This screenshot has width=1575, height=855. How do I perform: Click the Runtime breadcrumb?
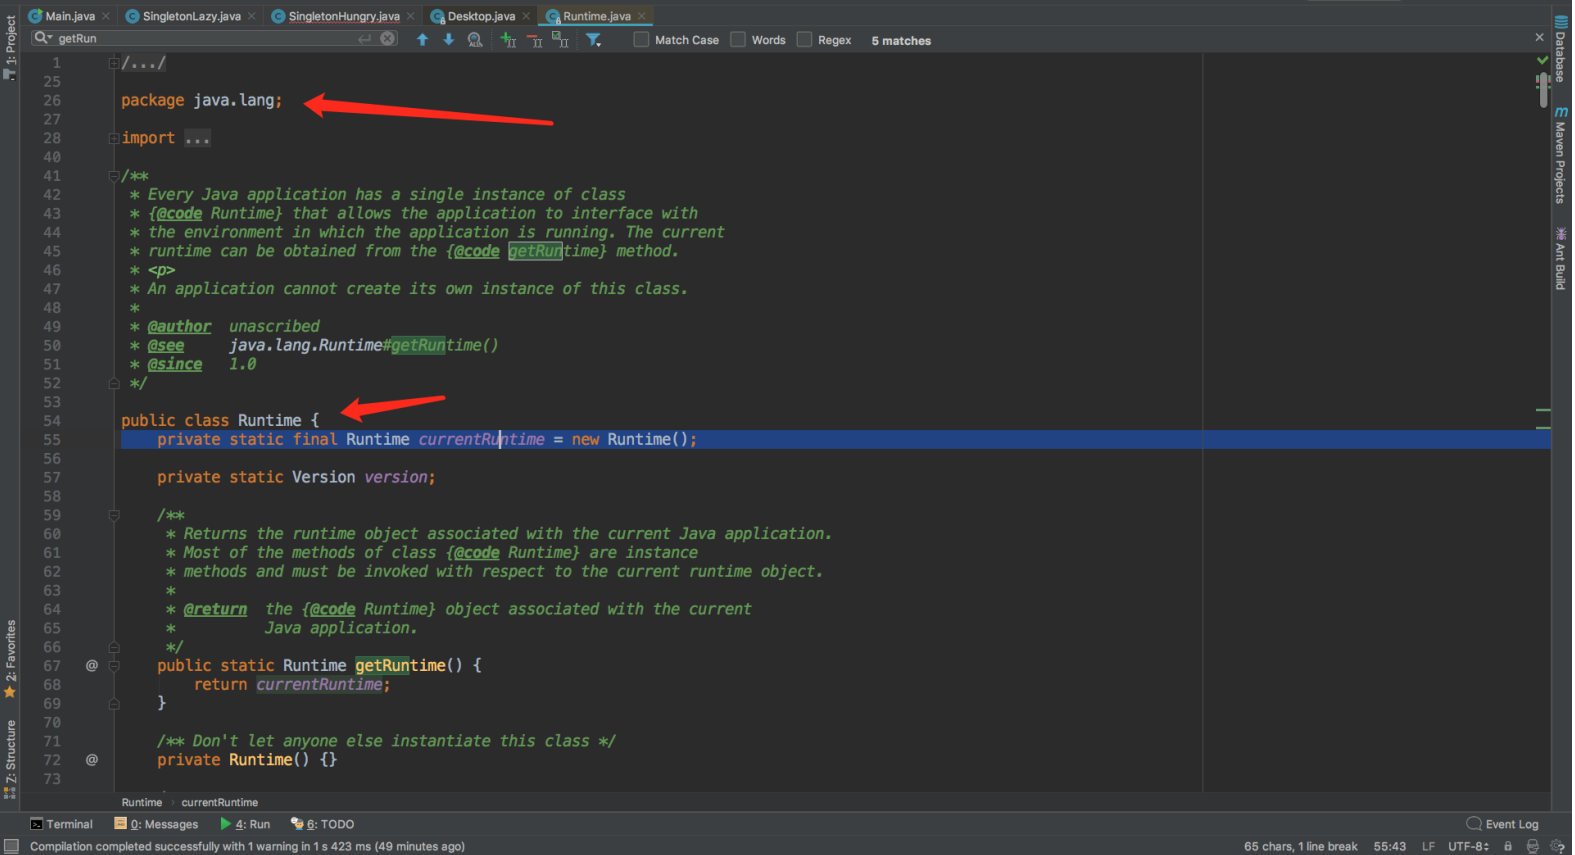click(x=142, y=802)
